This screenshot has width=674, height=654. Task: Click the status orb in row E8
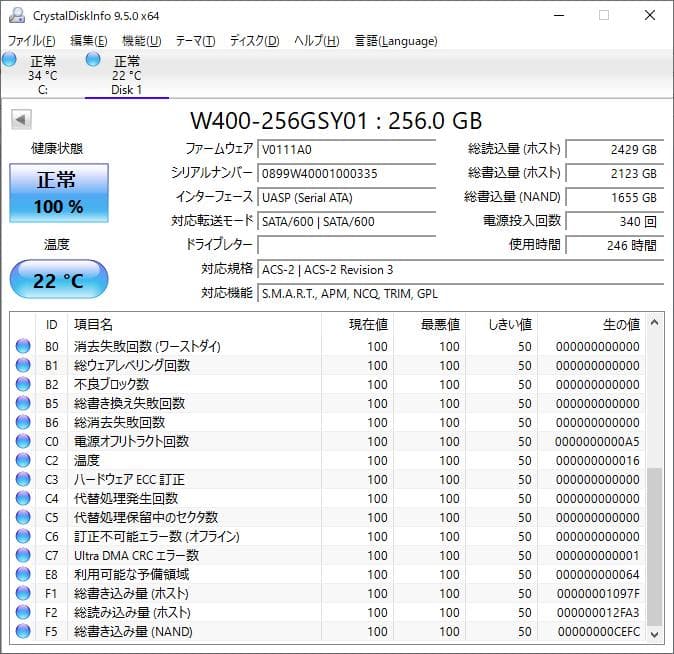click(23, 574)
